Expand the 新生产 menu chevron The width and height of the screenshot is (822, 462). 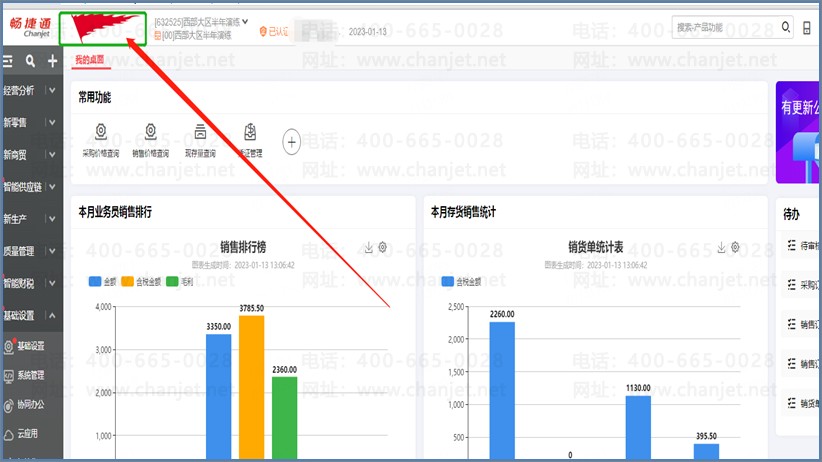click(x=52, y=219)
